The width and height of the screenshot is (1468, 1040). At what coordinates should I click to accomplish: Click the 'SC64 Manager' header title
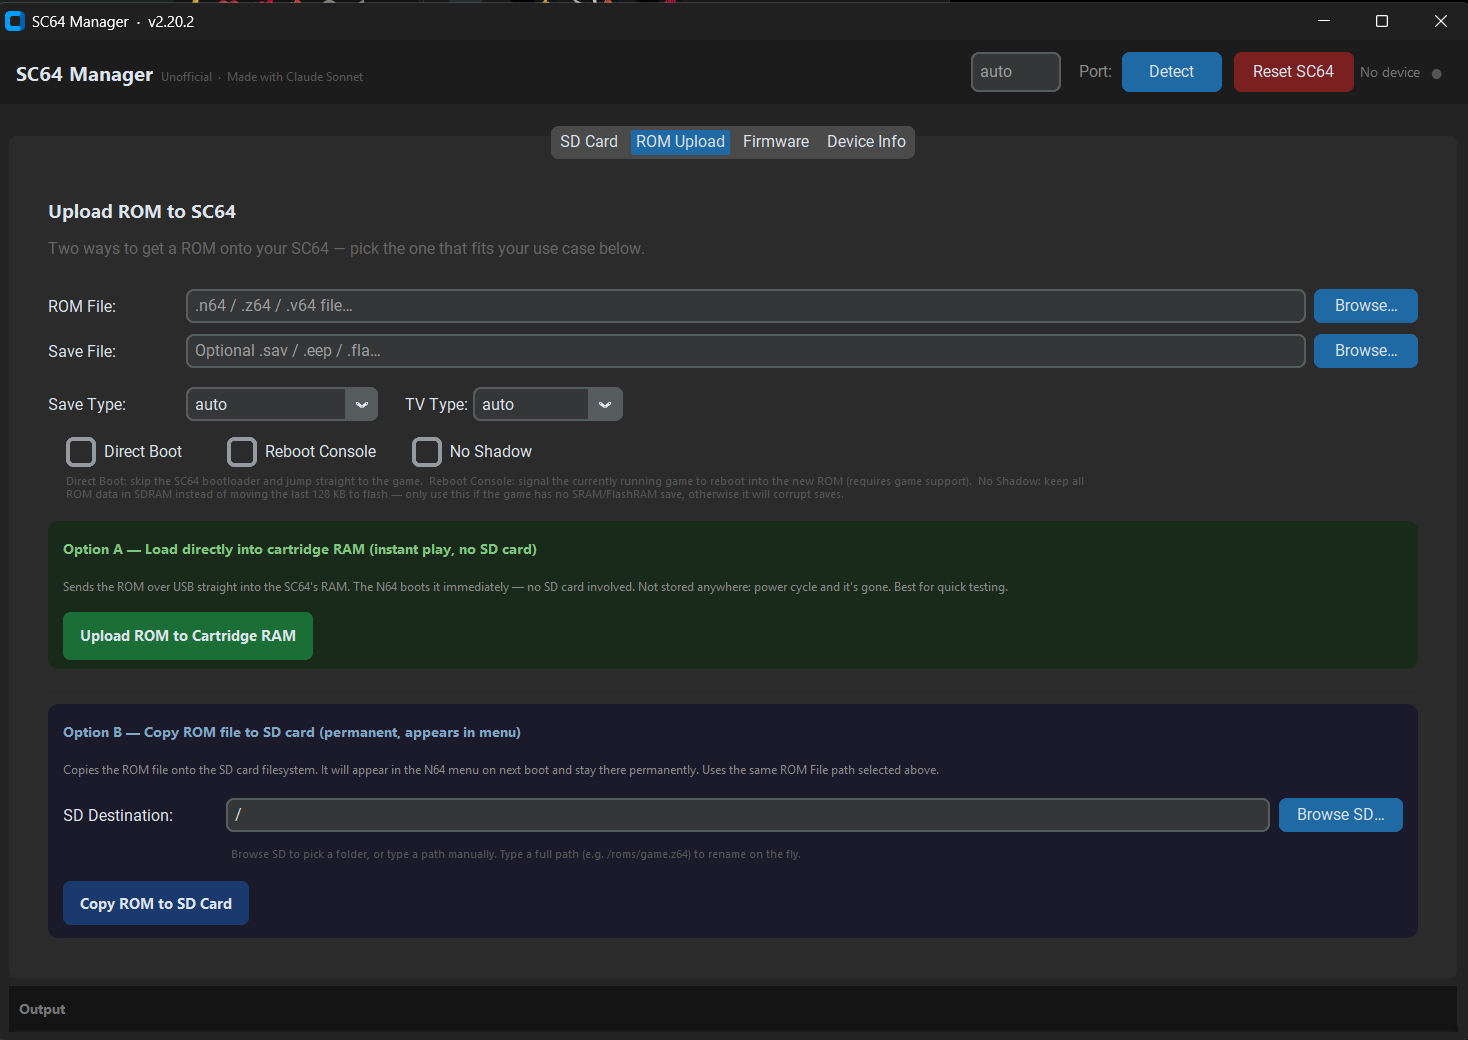pyautogui.click(x=85, y=75)
